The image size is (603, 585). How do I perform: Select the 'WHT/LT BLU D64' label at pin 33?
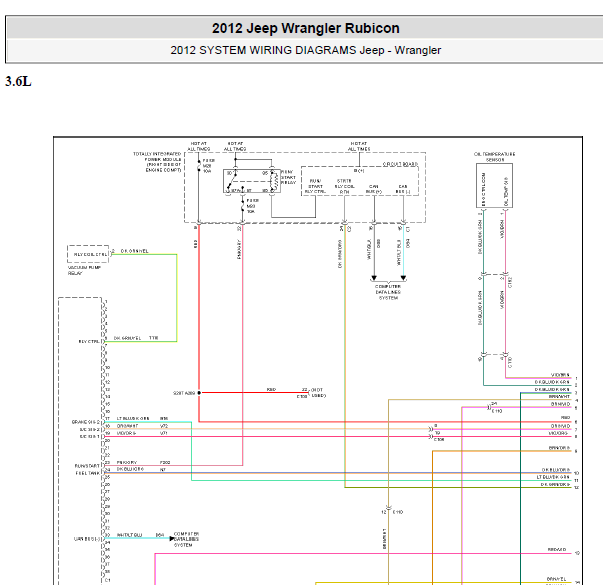pos(140,535)
